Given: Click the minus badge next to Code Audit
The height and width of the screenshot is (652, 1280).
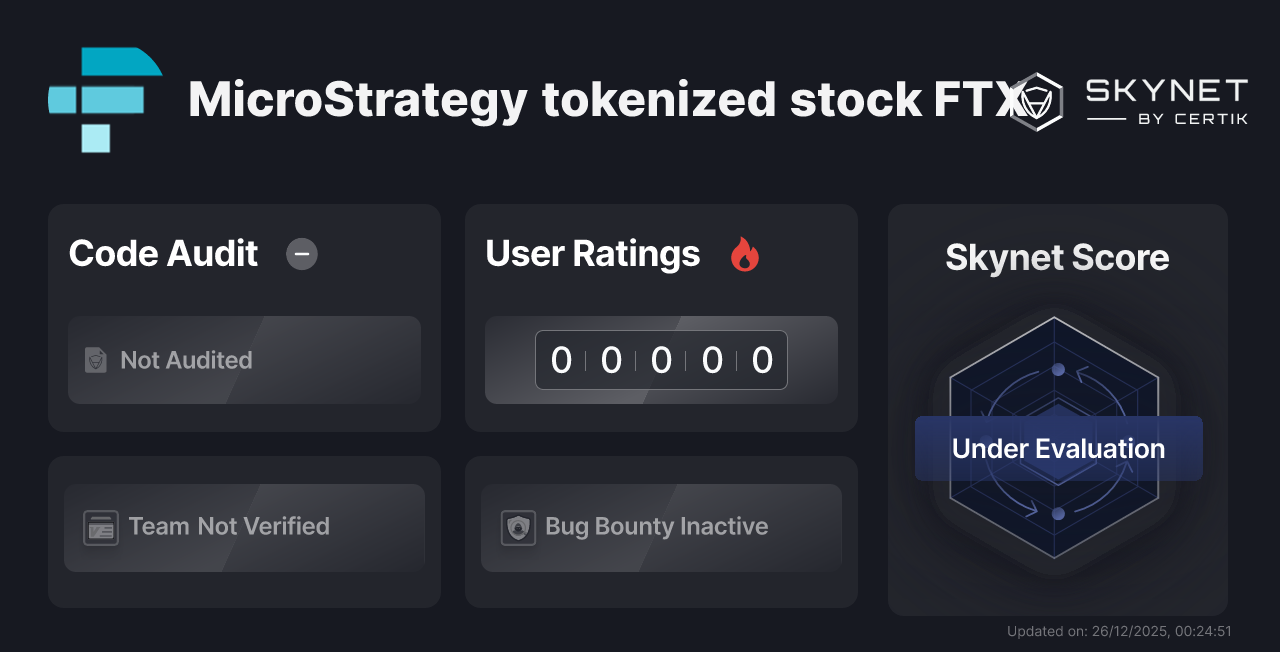Looking at the screenshot, I should (x=301, y=254).
